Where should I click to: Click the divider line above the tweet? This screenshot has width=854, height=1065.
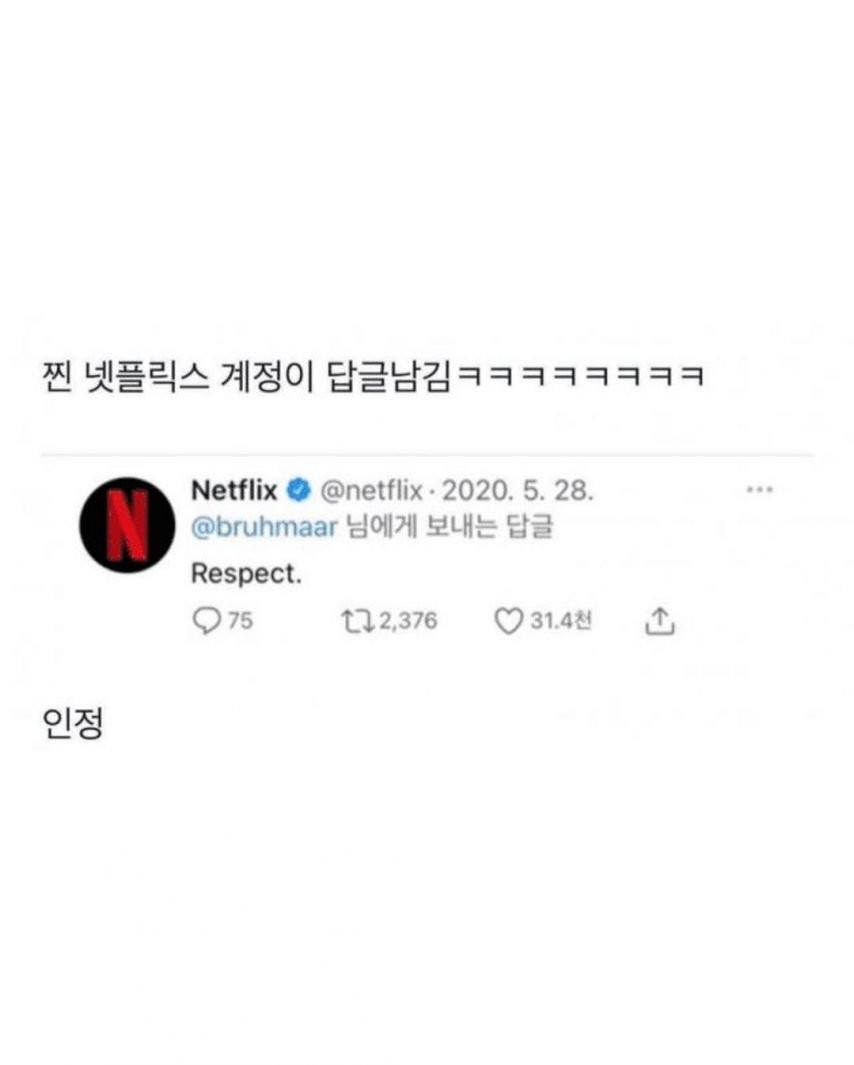click(x=427, y=454)
